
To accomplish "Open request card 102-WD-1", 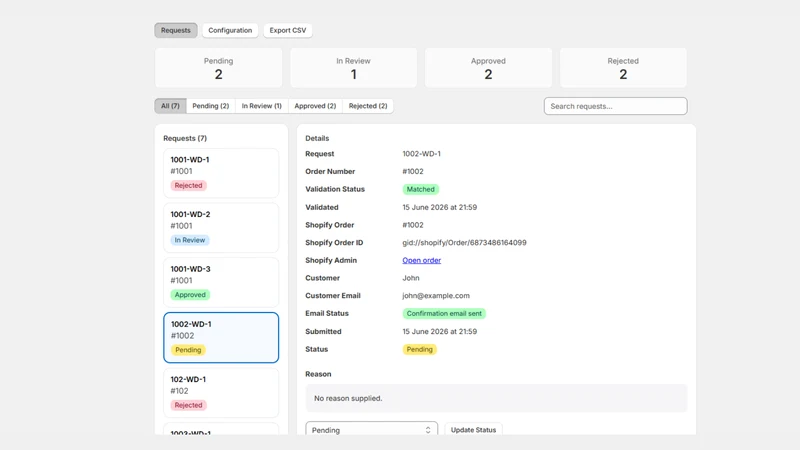I will click(x=221, y=392).
